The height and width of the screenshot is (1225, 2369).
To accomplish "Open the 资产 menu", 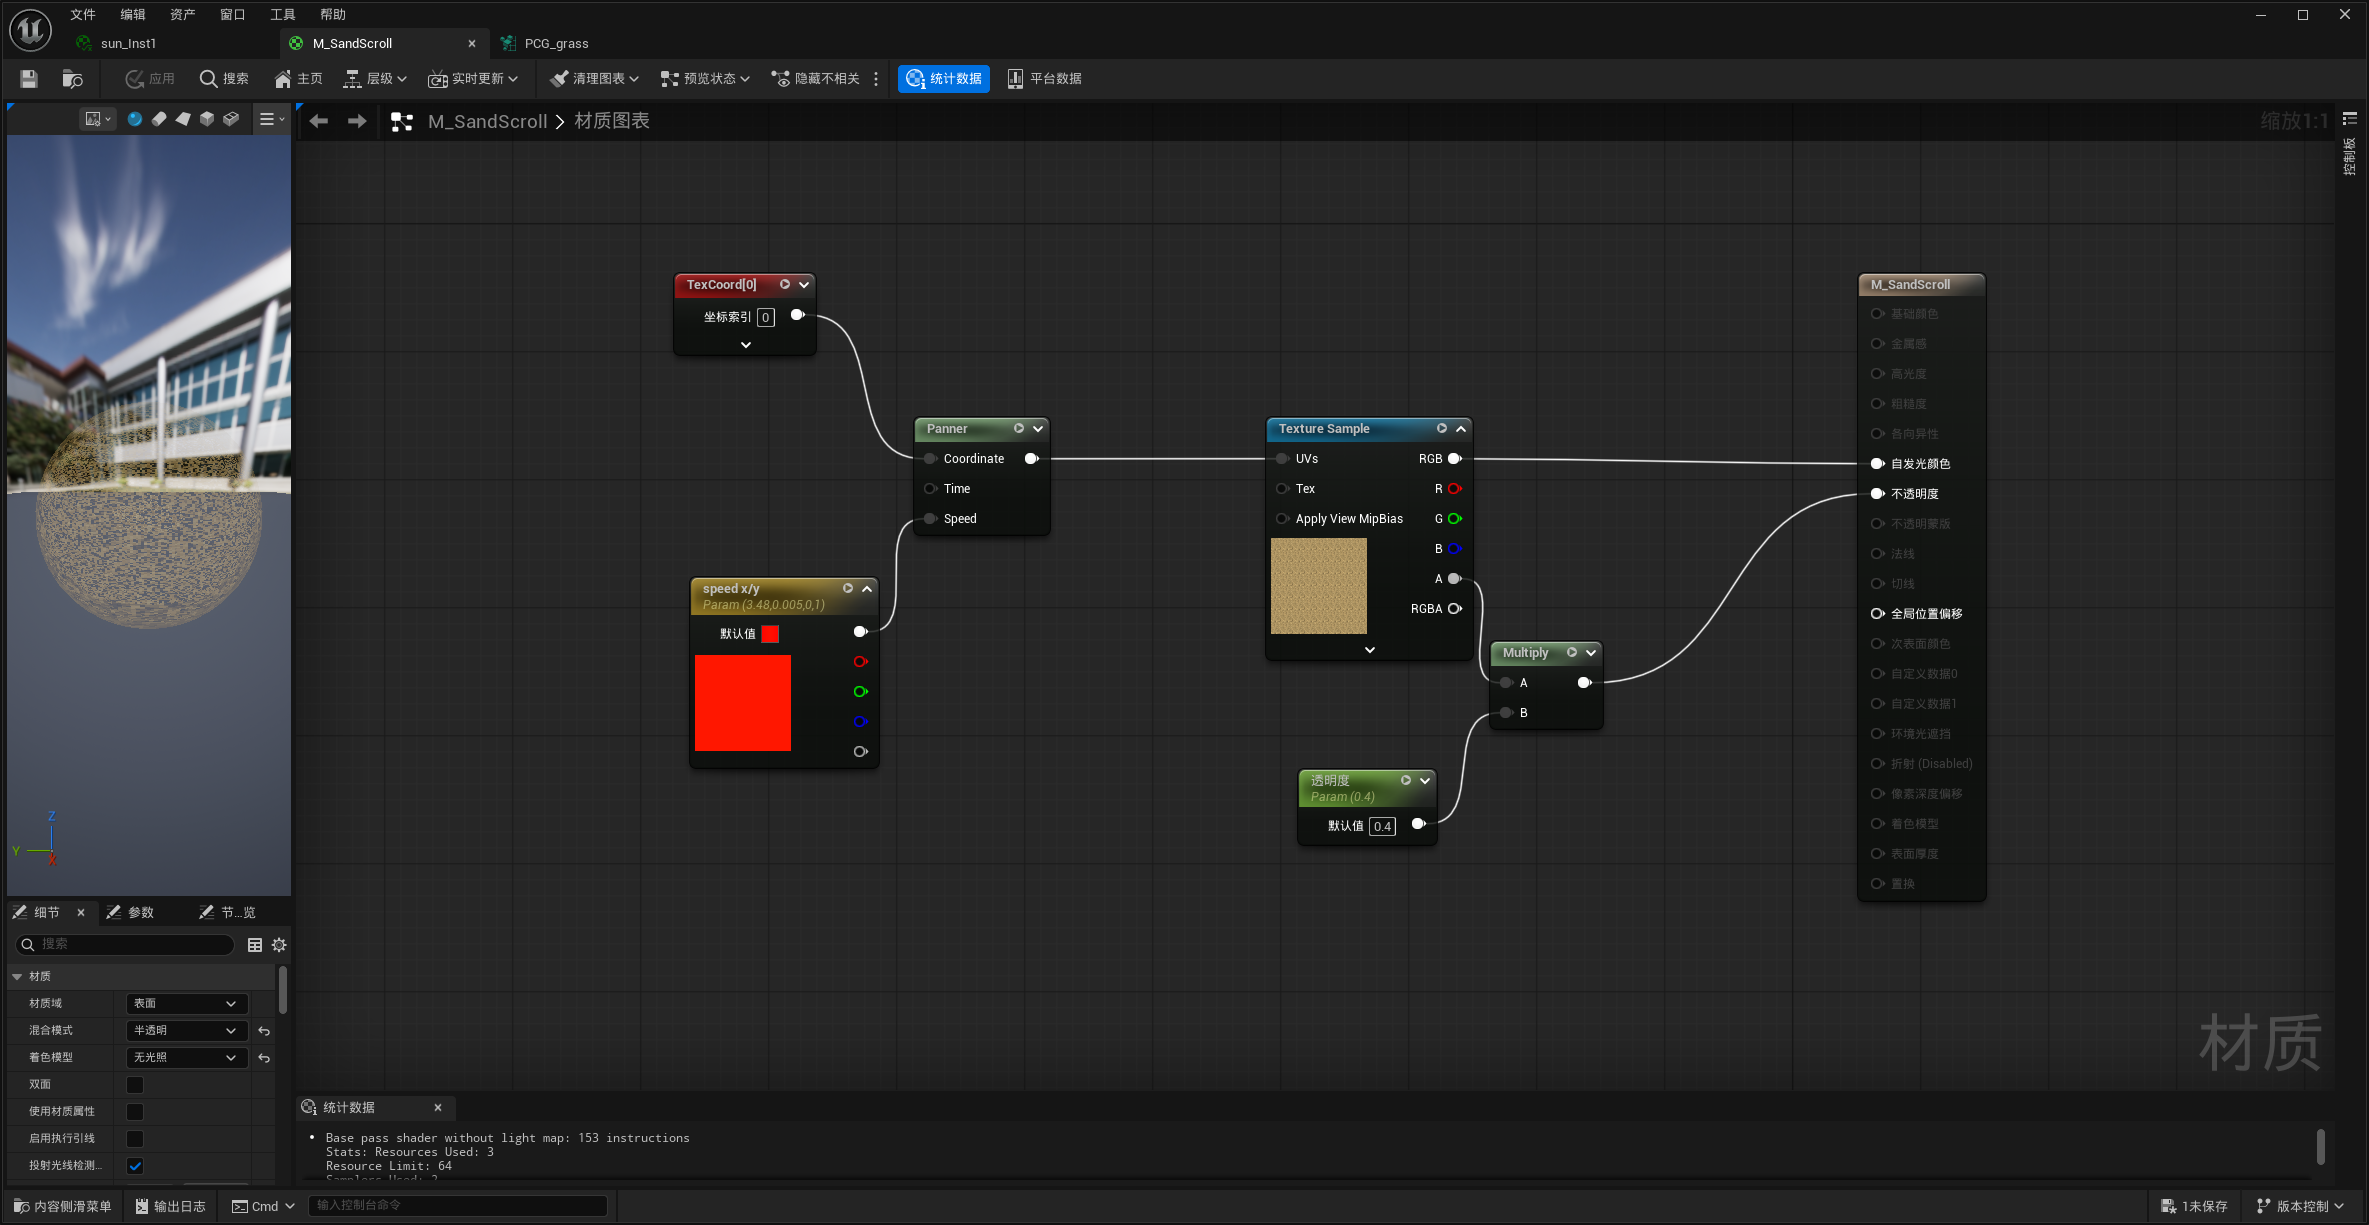I will pos(183,14).
